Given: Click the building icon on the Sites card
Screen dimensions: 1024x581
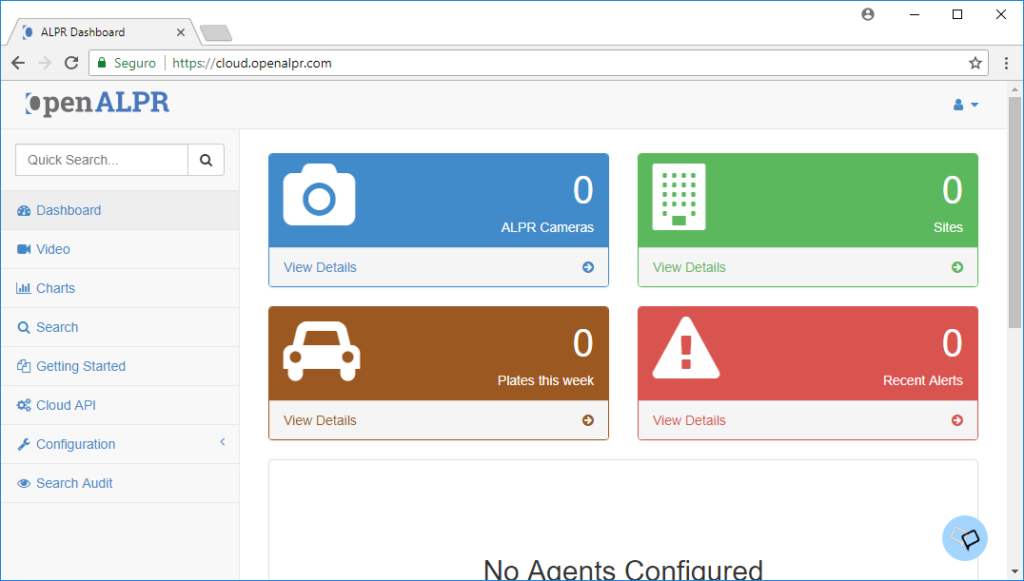Looking at the screenshot, I should tap(678, 197).
